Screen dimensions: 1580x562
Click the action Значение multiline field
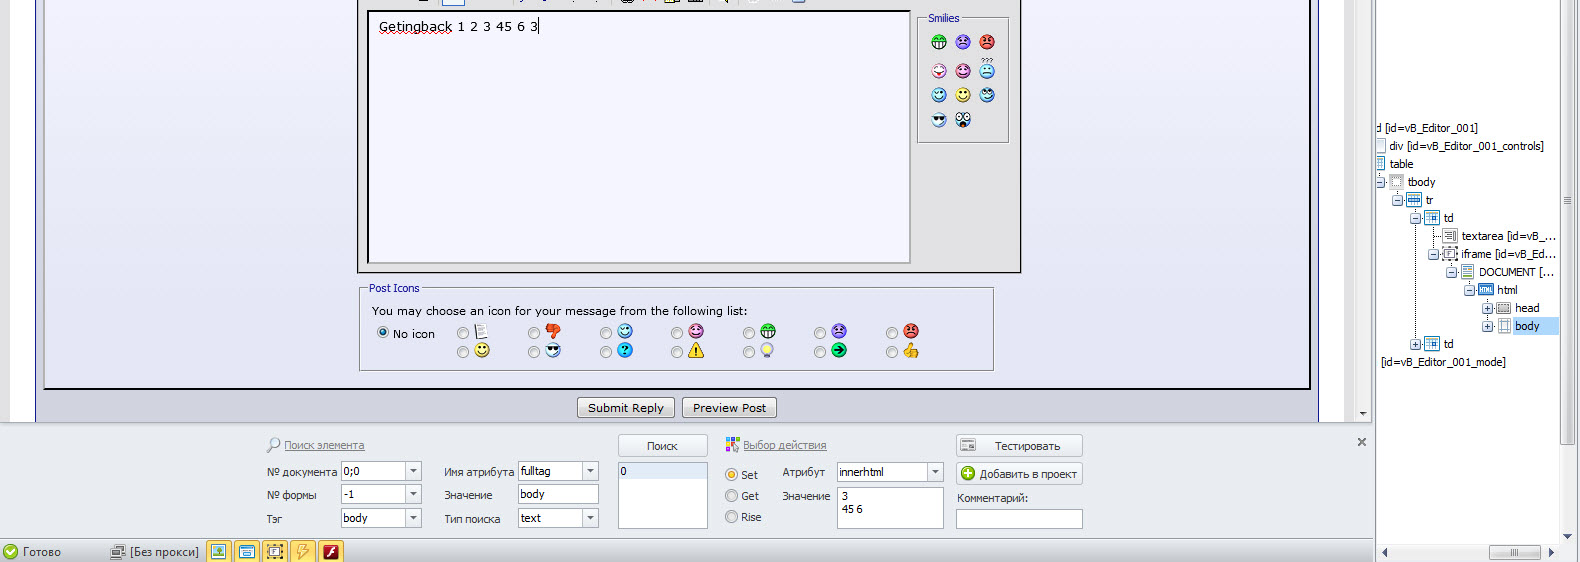[890, 508]
